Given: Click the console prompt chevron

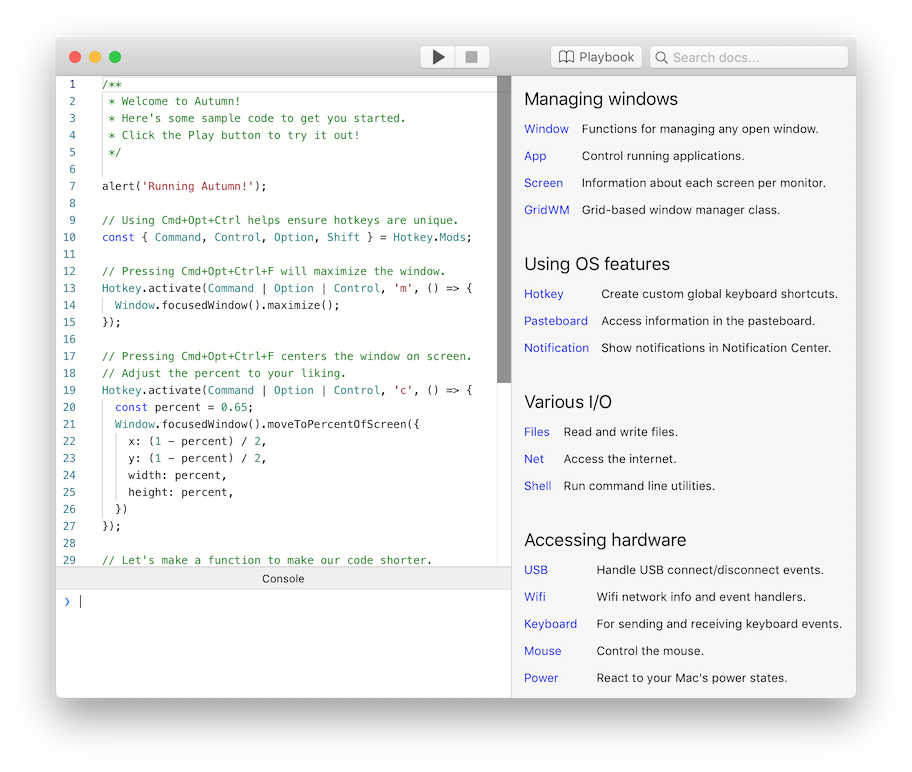Looking at the screenshot, I should [x=67, y=602].
